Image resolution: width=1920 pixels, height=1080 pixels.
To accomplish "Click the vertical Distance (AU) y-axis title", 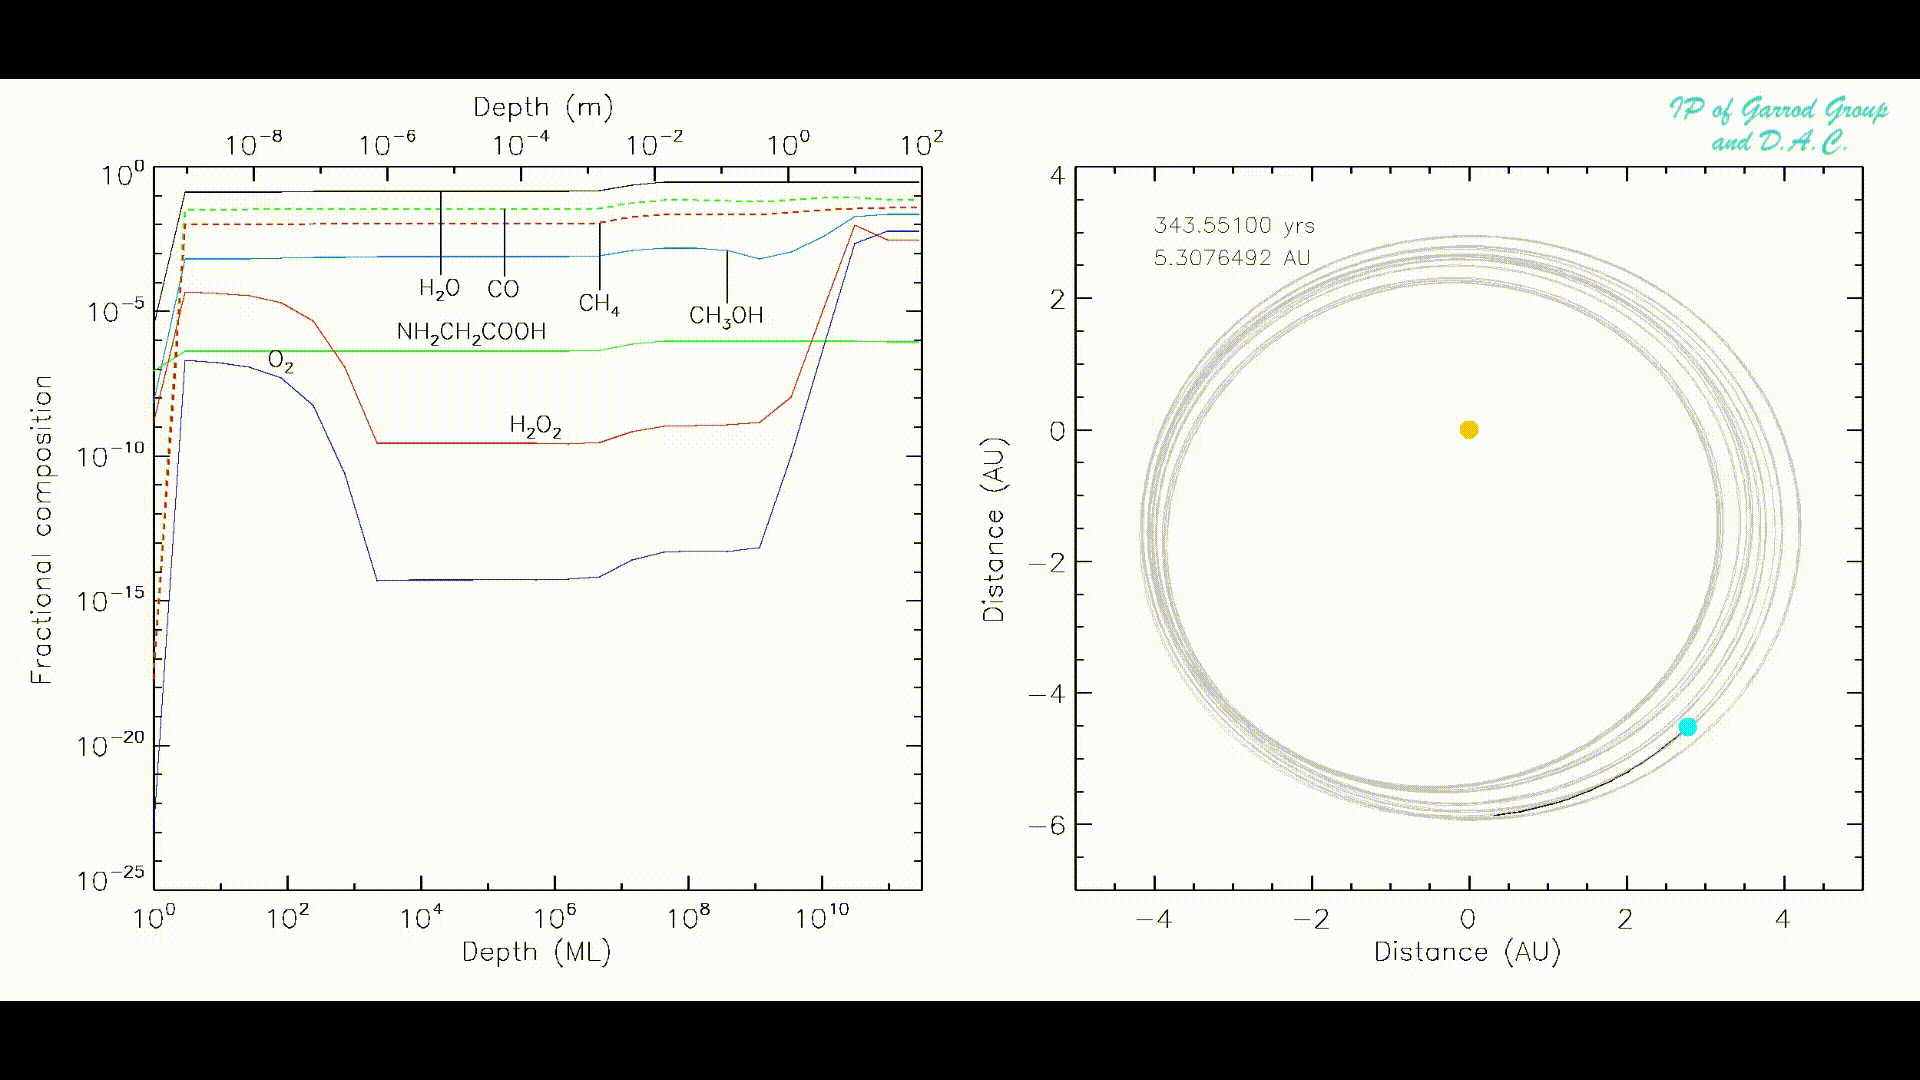I will [x=993, y=530].
